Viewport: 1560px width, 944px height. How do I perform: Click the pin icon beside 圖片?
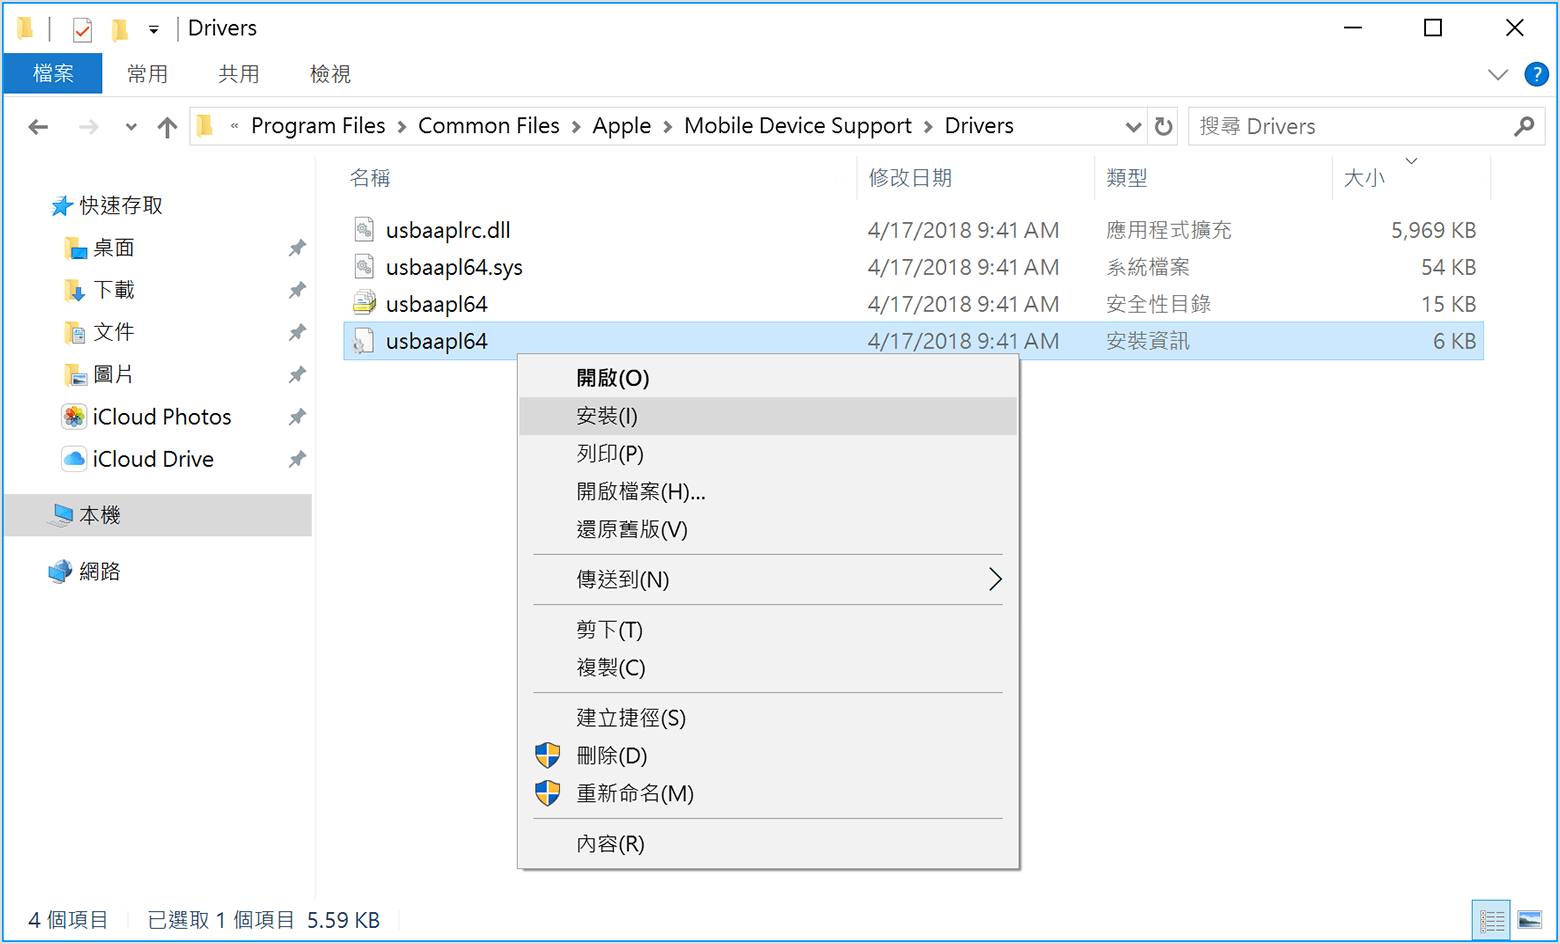pos(297,375)
